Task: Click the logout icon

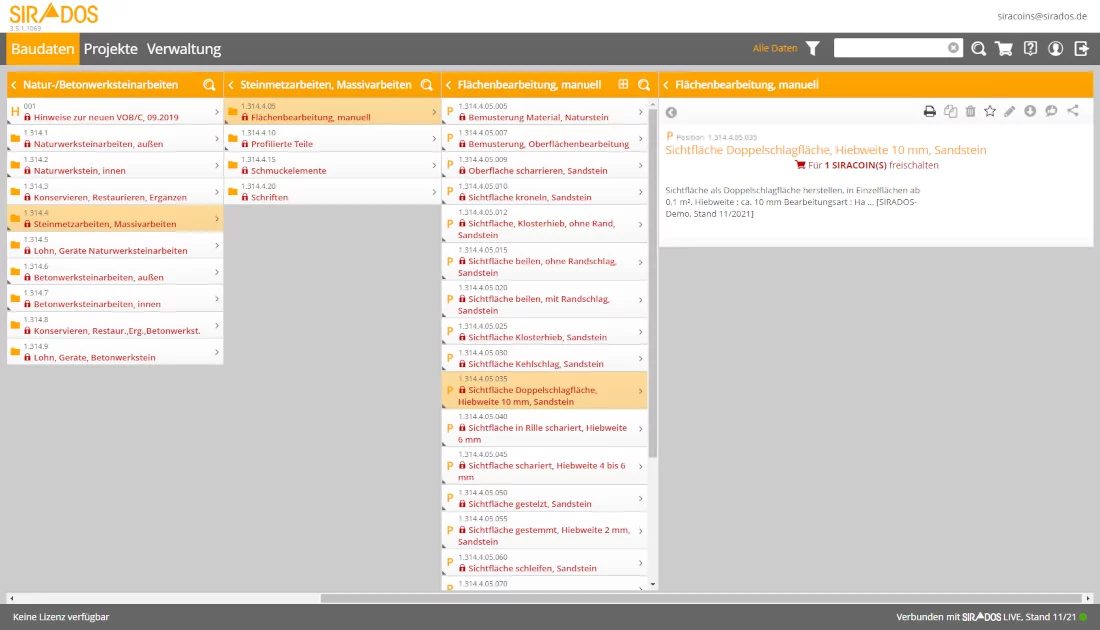Action: click(x=1081, y=48)
